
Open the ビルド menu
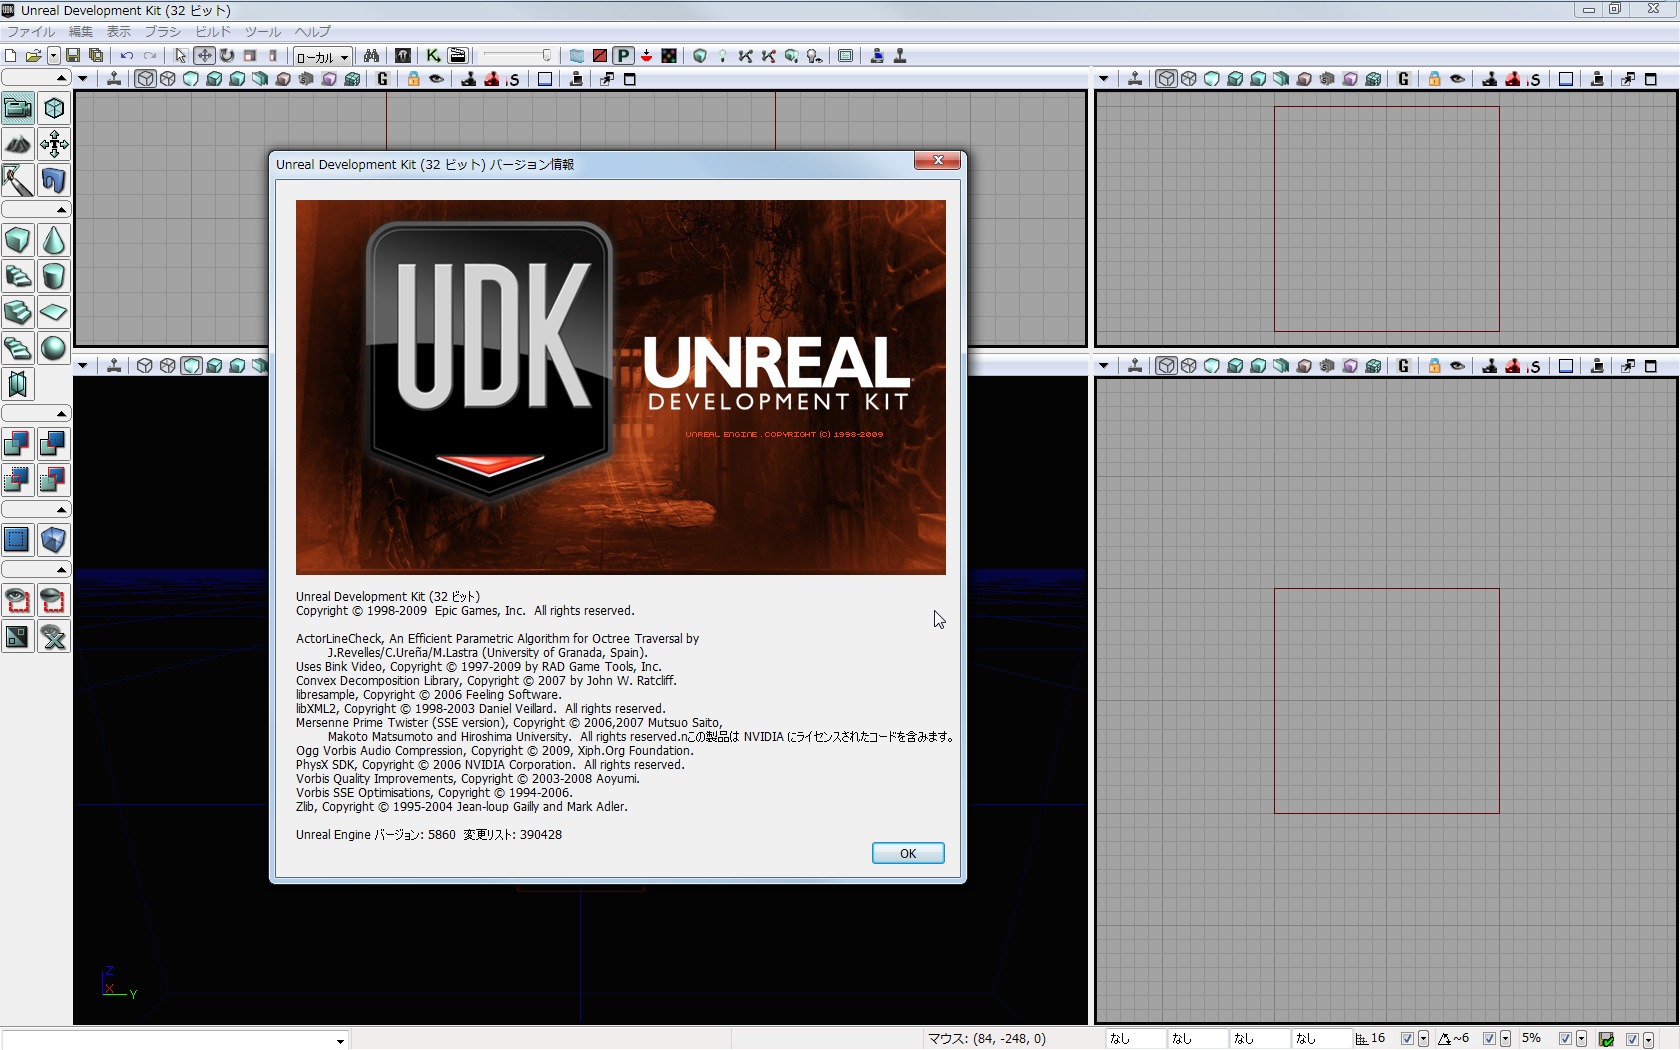tap(213, 31)
